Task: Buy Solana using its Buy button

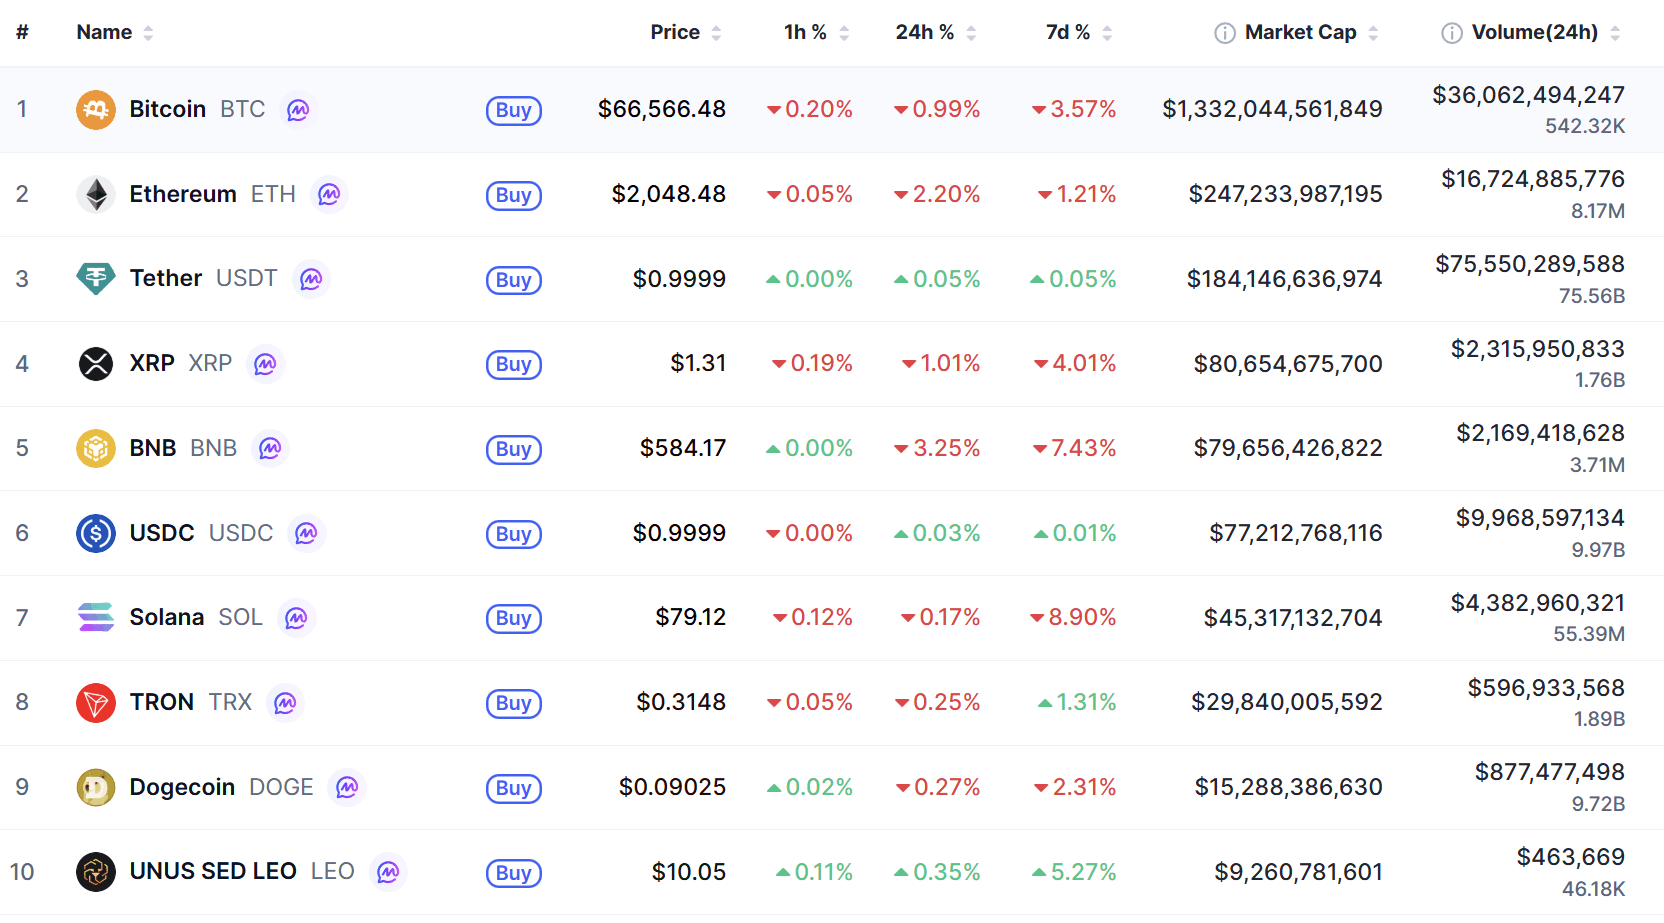Action: tap(514, 618)
